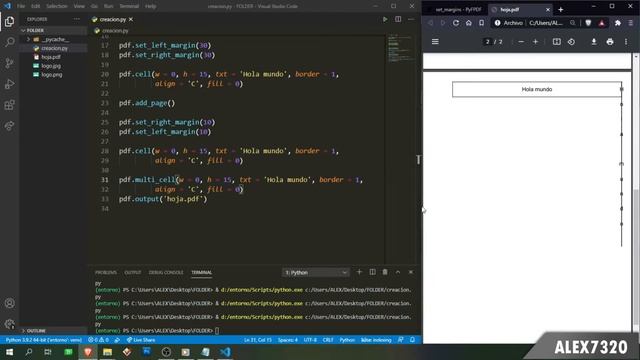The width and height of the screenshot is (640, 360).
Task: Open the Help menu
Action: (x=151, y=6)
